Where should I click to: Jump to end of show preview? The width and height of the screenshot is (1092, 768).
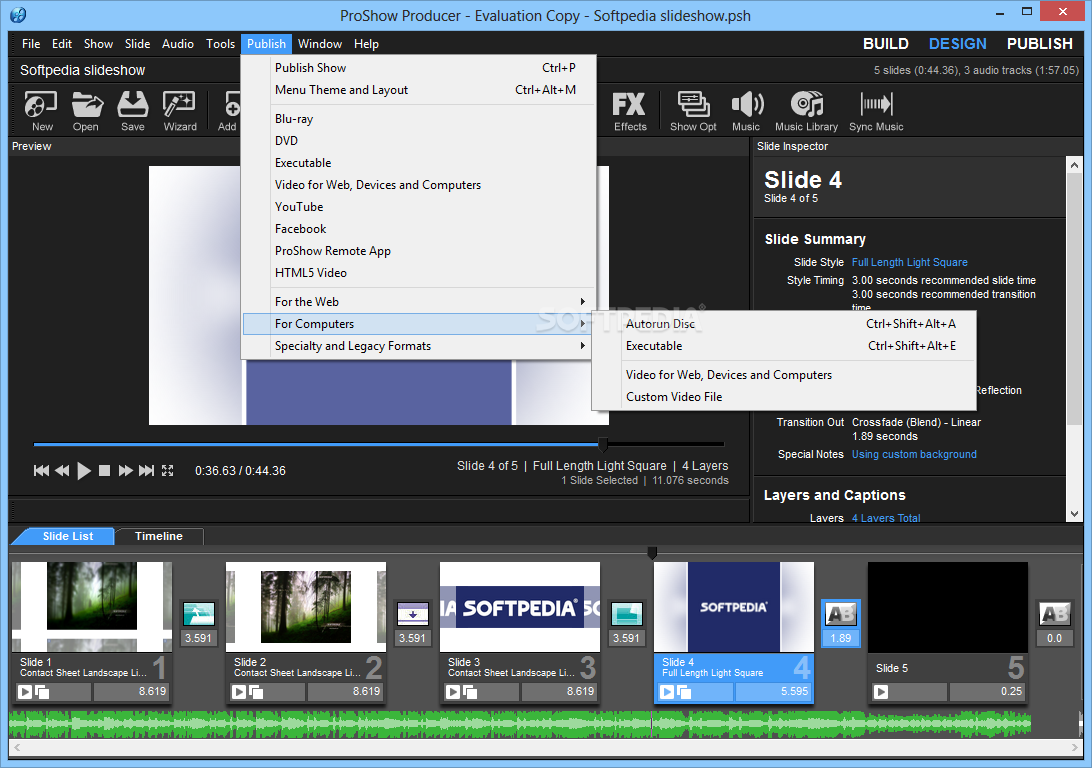(146, 471)
